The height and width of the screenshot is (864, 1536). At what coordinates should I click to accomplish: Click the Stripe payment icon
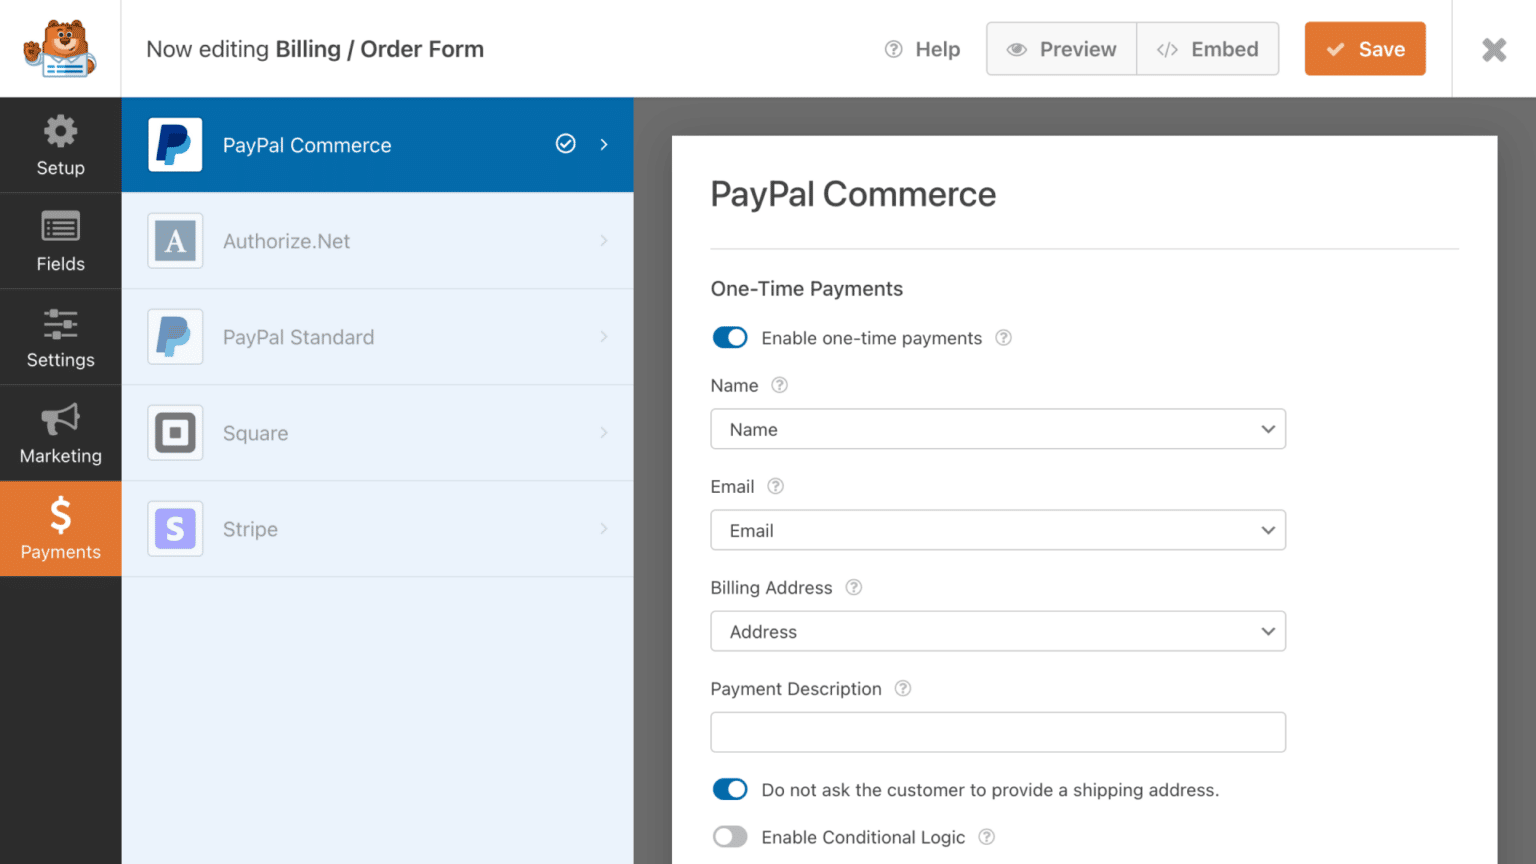175,529
